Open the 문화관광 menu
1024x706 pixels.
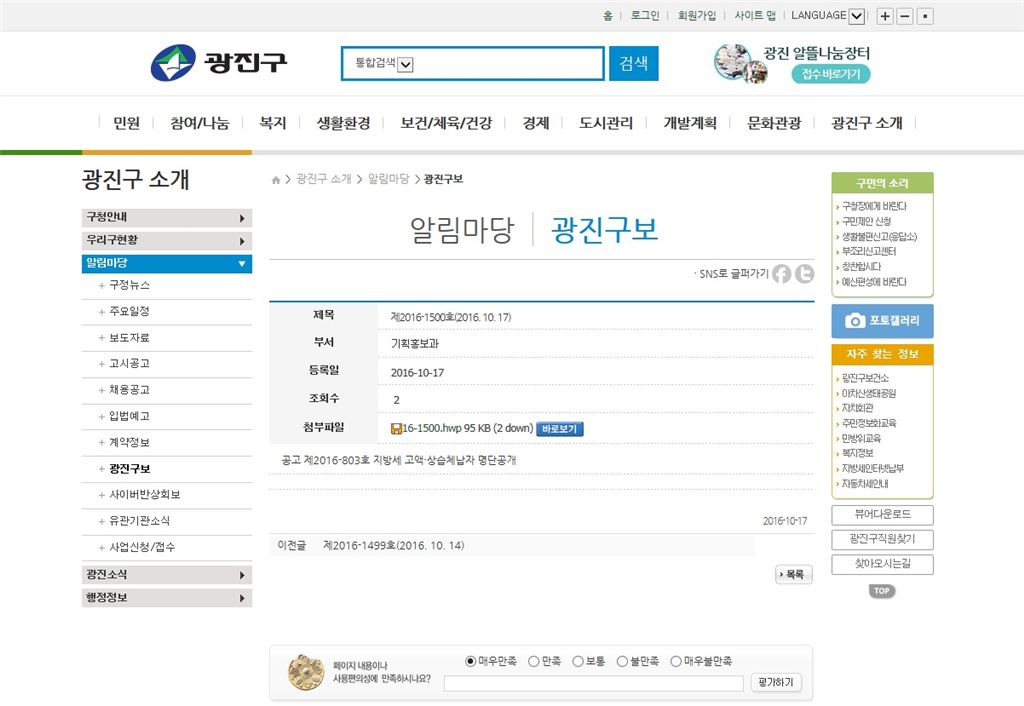pos(774,122)
